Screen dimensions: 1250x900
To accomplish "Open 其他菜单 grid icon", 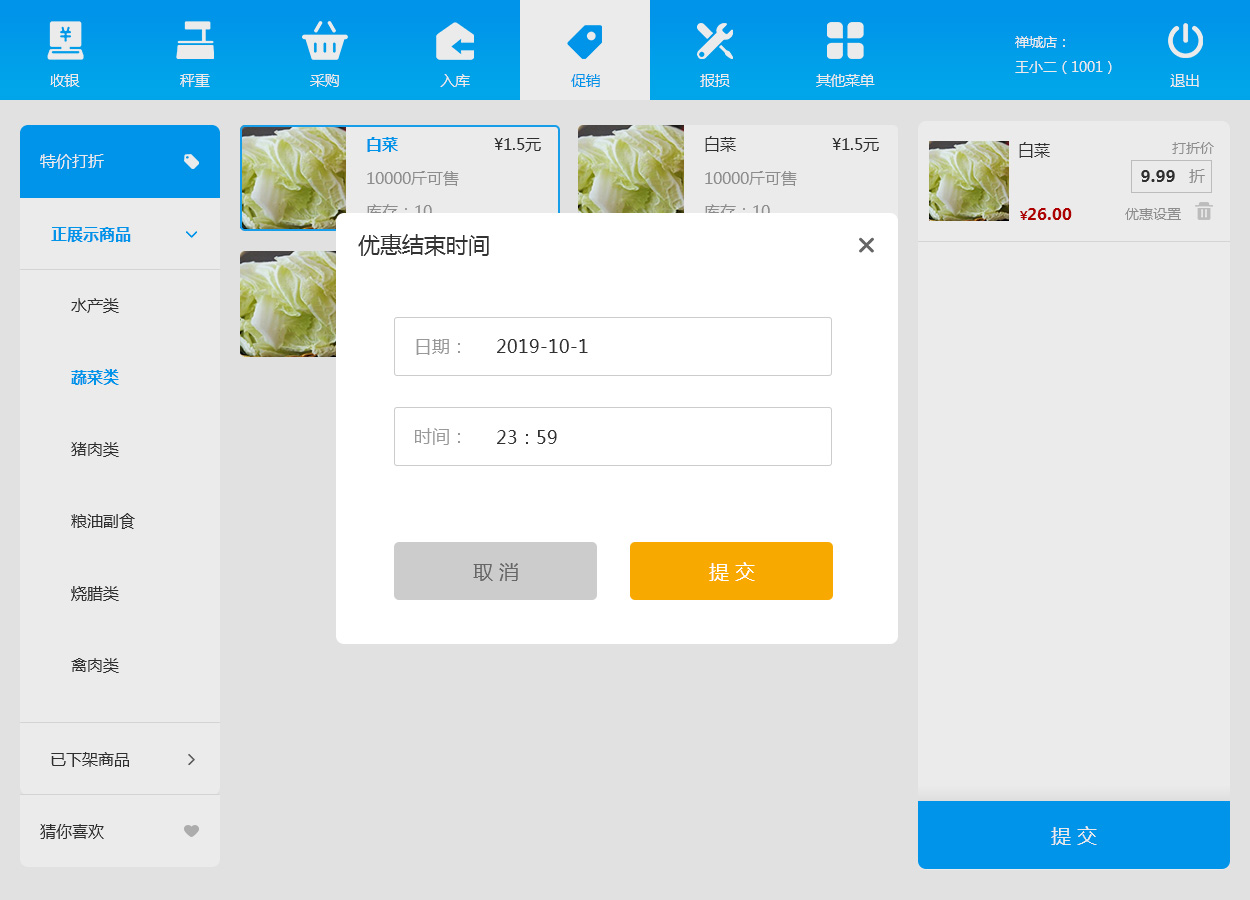I will point(845,42).
